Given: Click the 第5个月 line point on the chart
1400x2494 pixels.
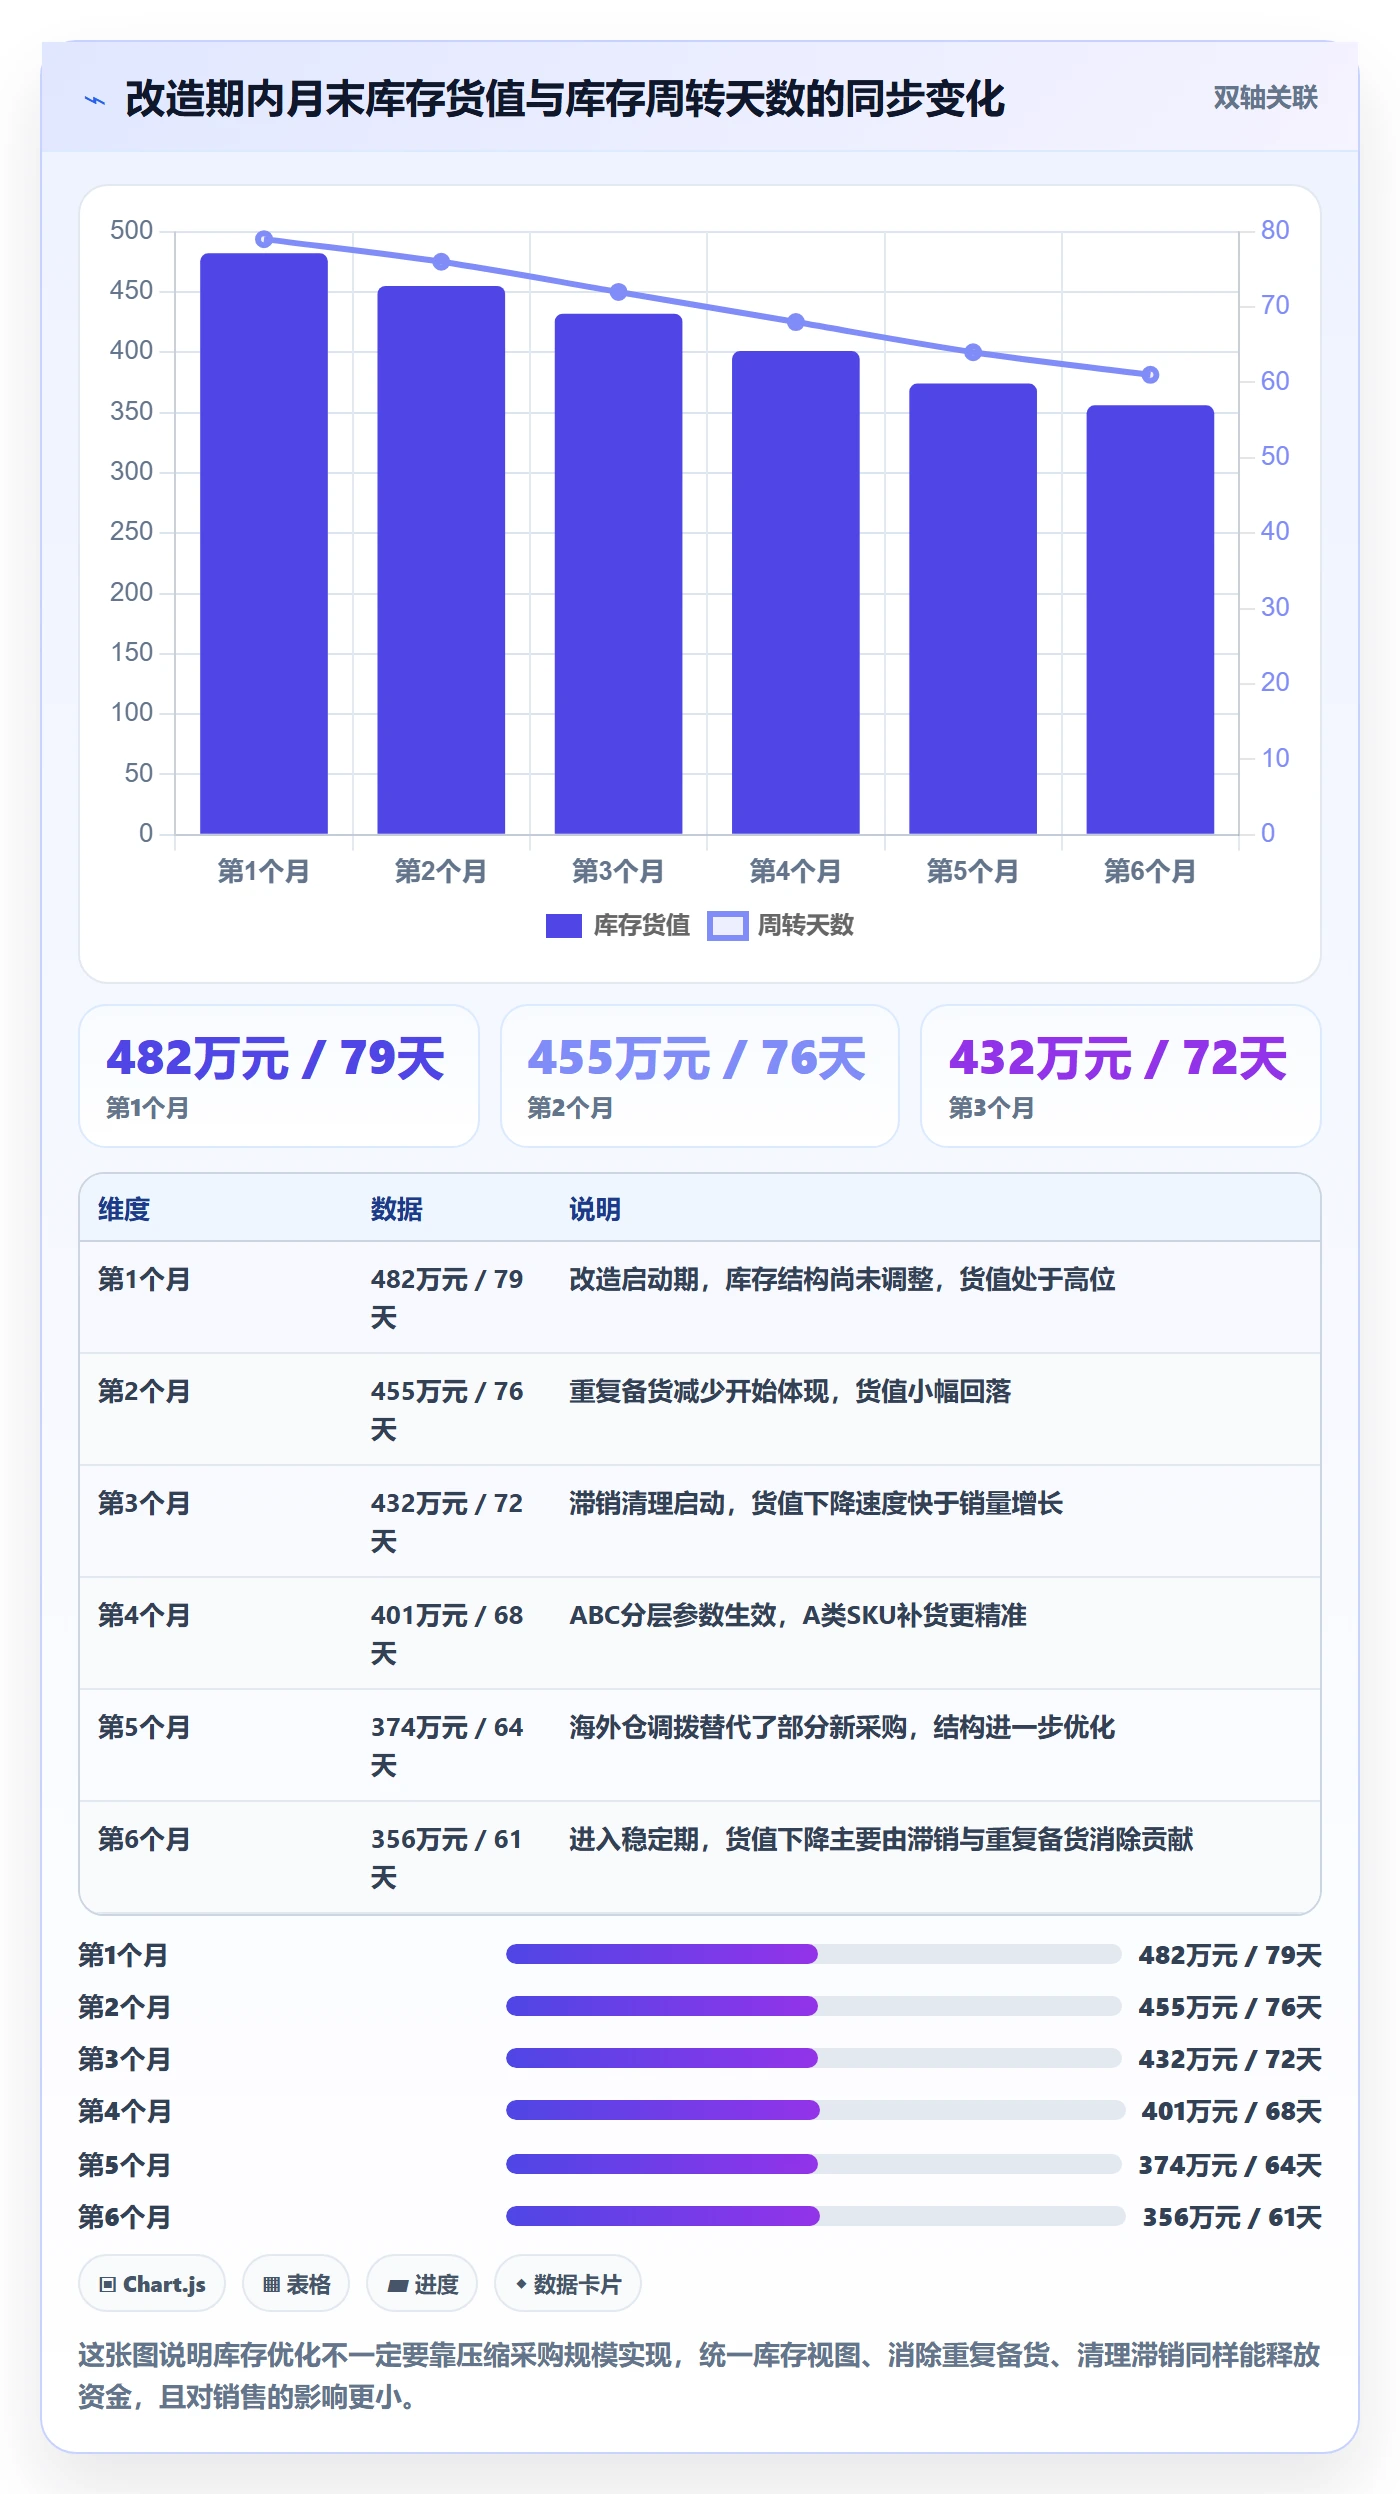Looking at the screenshot, I should coord(973,352).
